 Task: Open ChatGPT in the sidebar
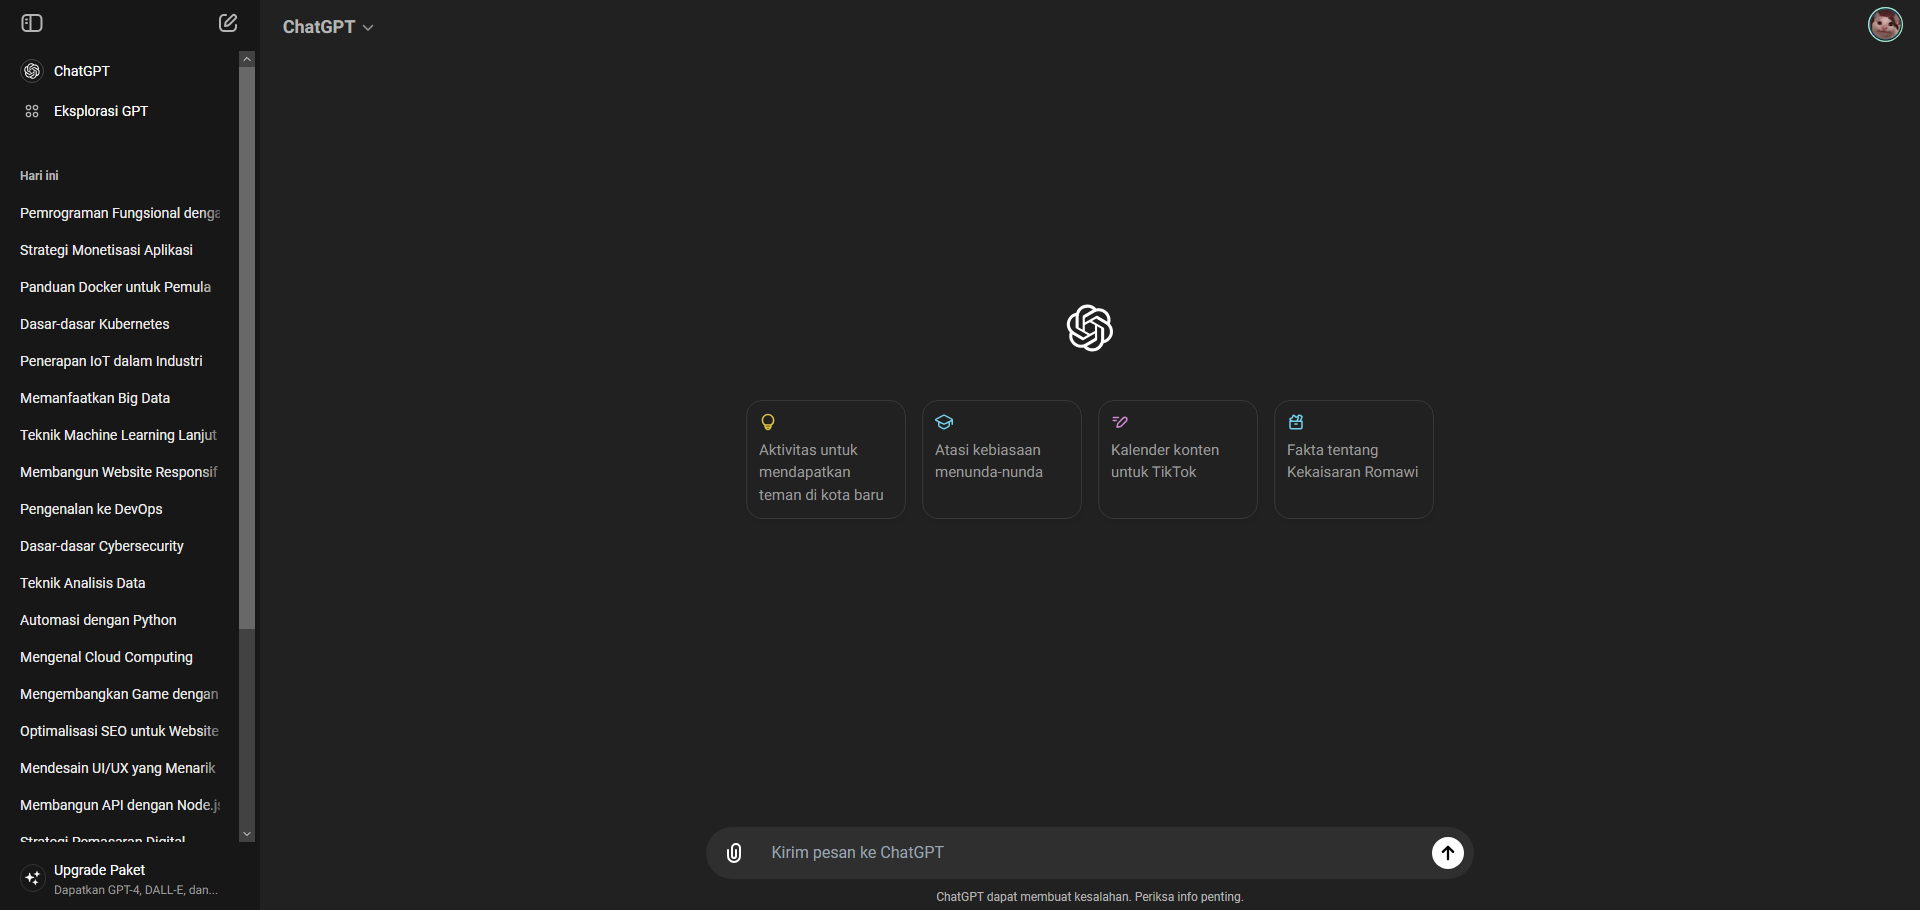(x=120, y=71)
